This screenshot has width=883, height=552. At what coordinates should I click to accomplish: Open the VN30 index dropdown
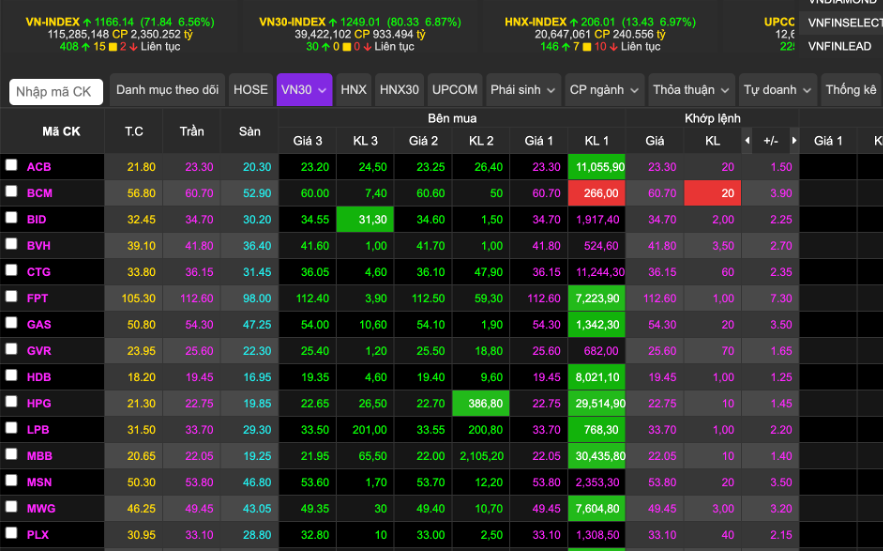click(304, 90)
